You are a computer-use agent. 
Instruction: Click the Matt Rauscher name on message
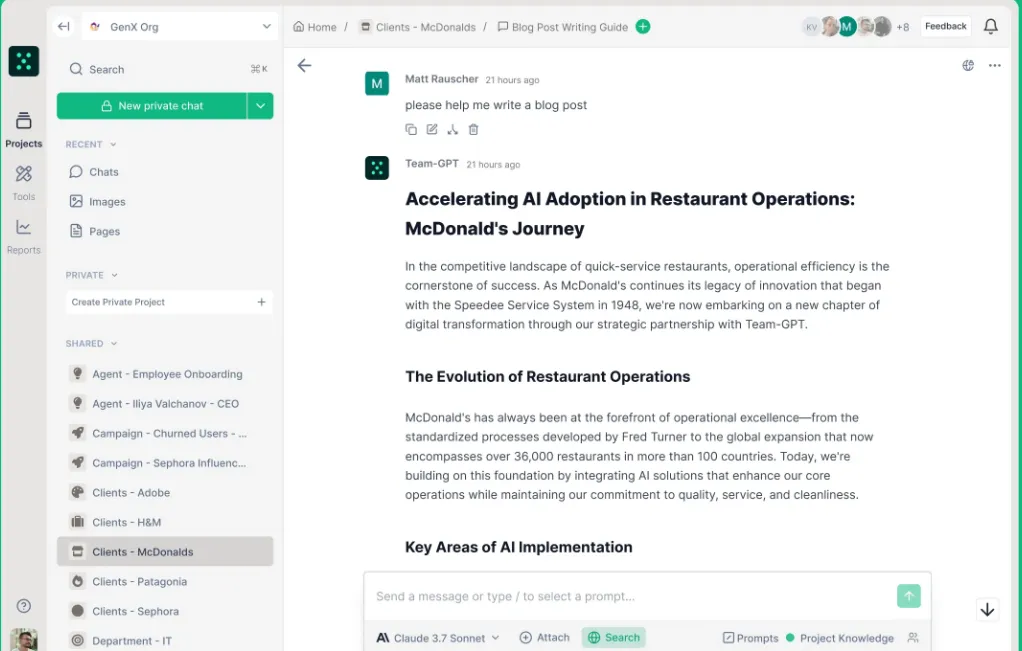tap(441, 79)
